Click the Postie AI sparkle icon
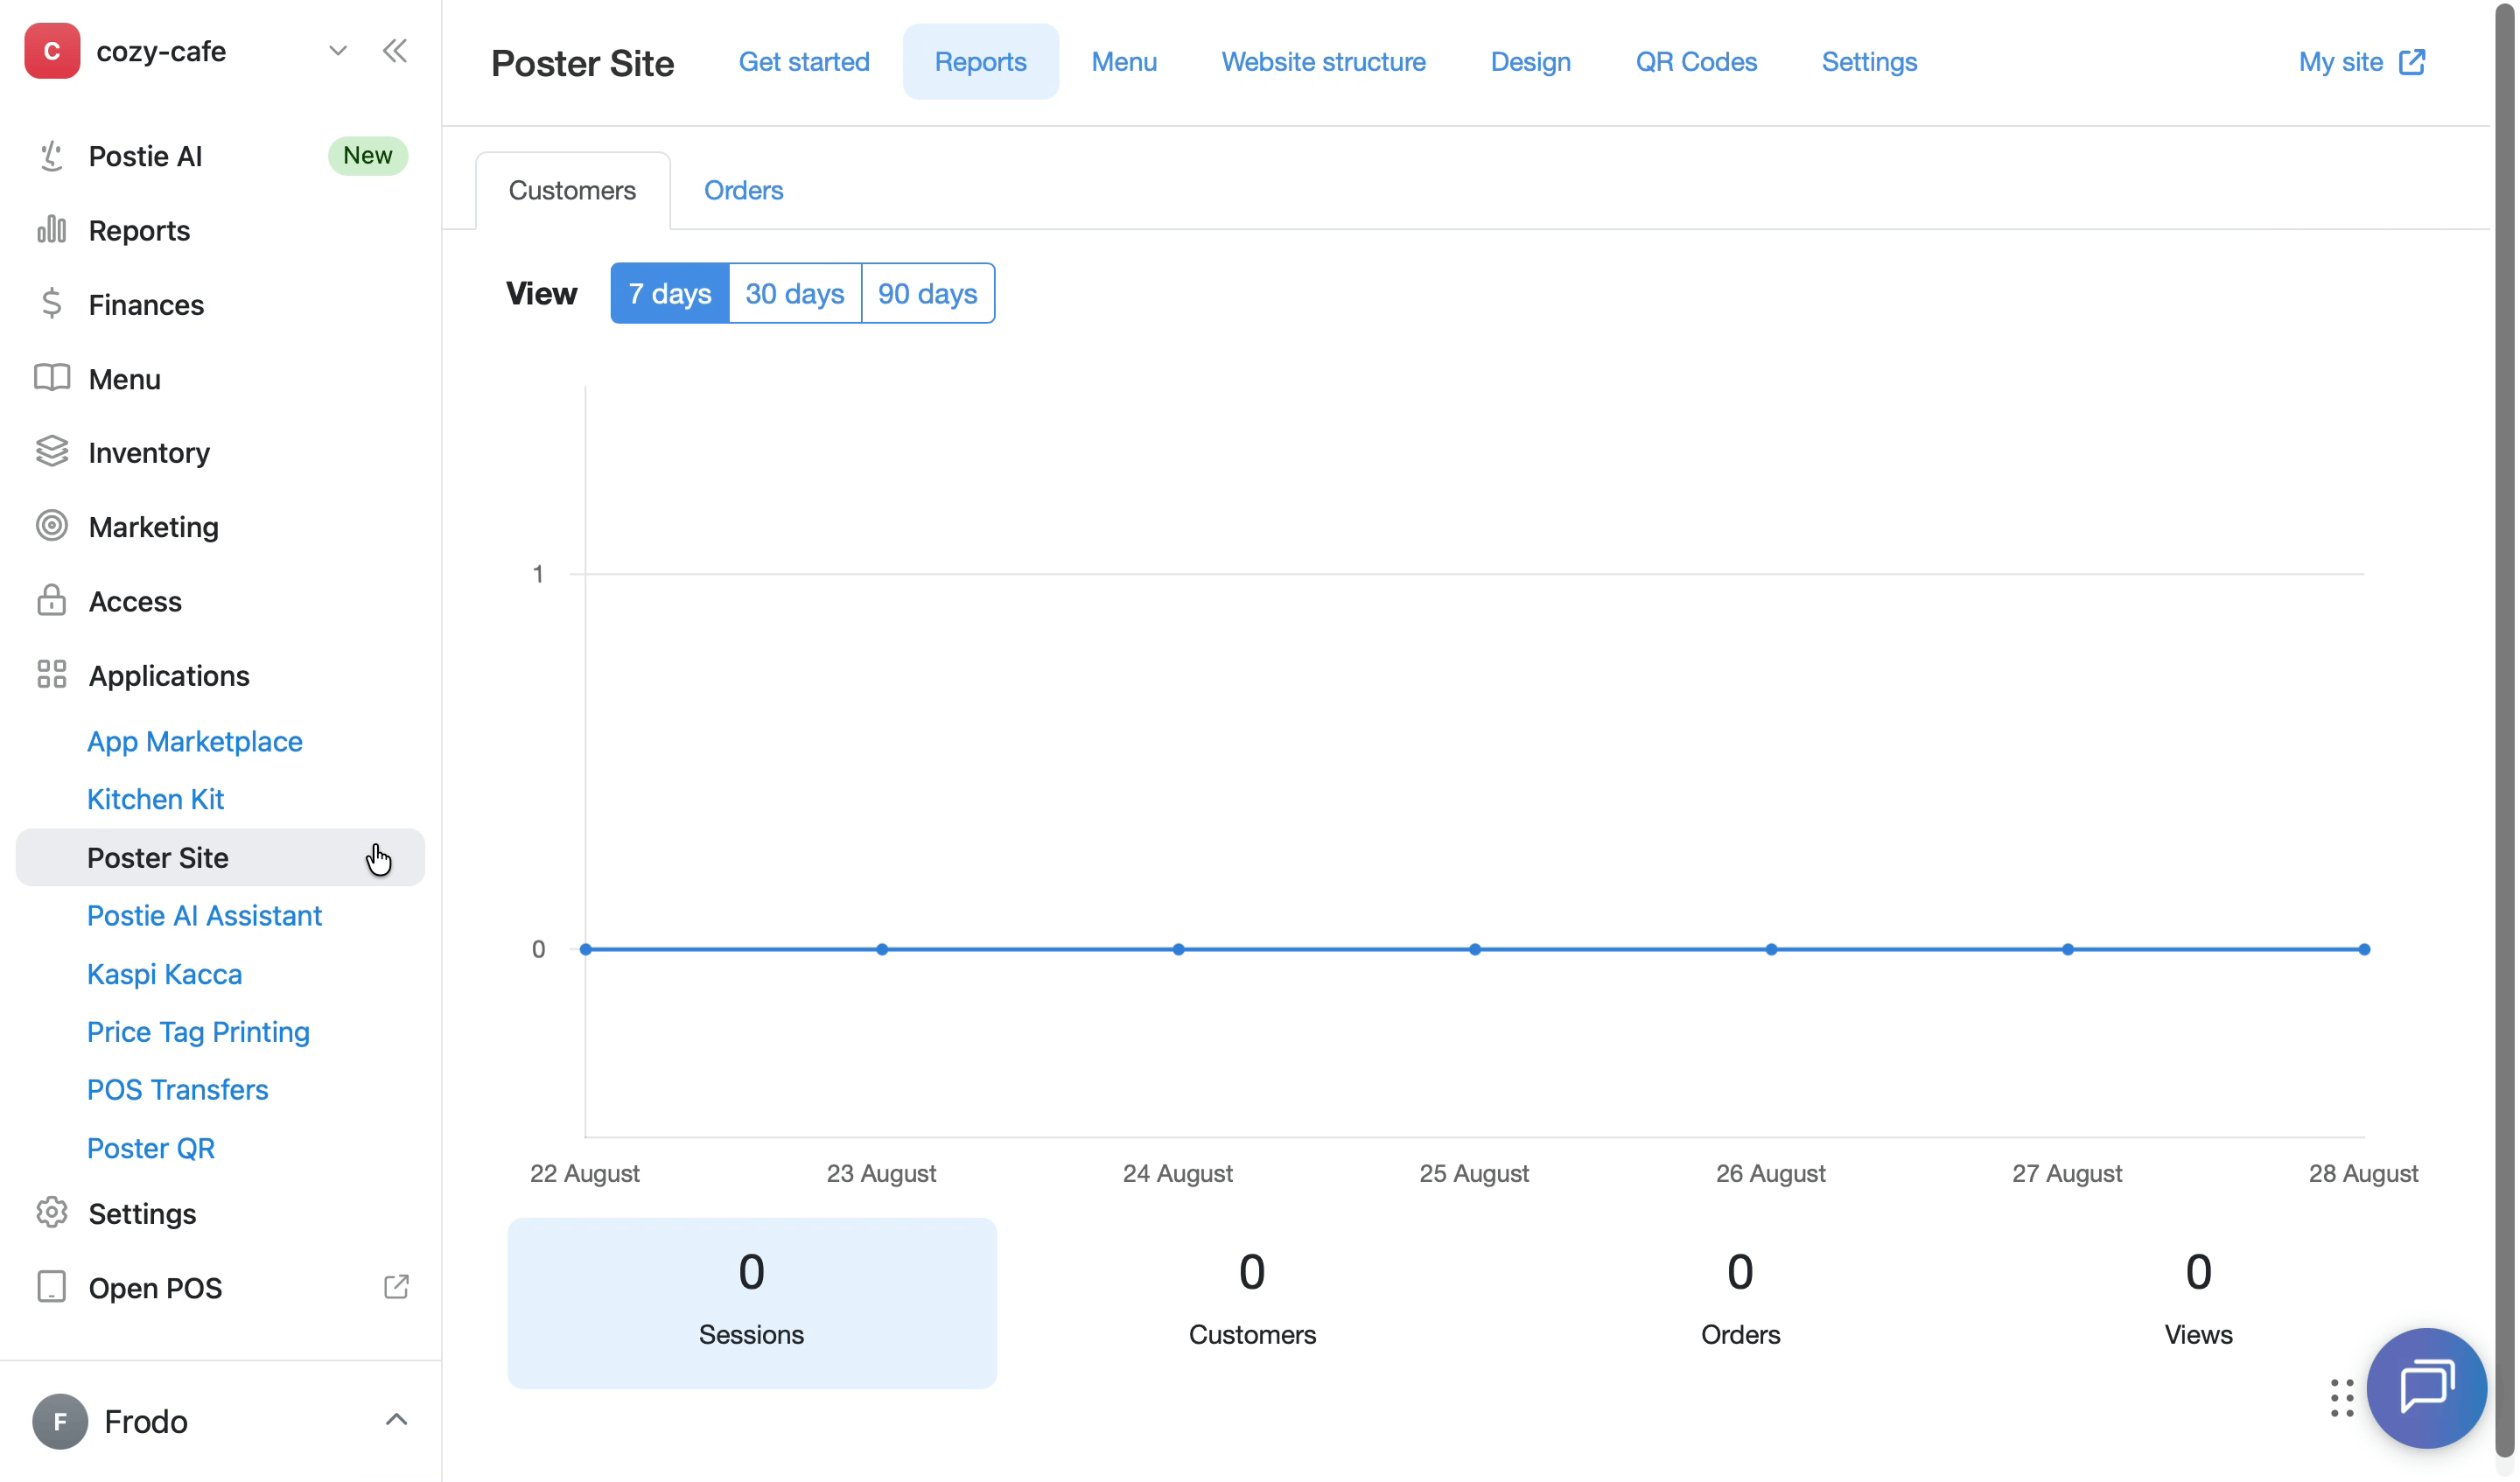The image size is (2520, 1482). tap(51, 156)
